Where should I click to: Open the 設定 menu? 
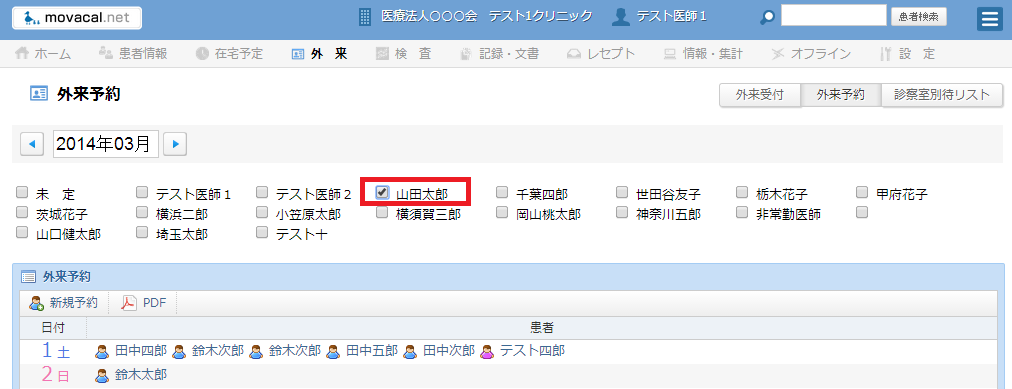coord(907,54)
